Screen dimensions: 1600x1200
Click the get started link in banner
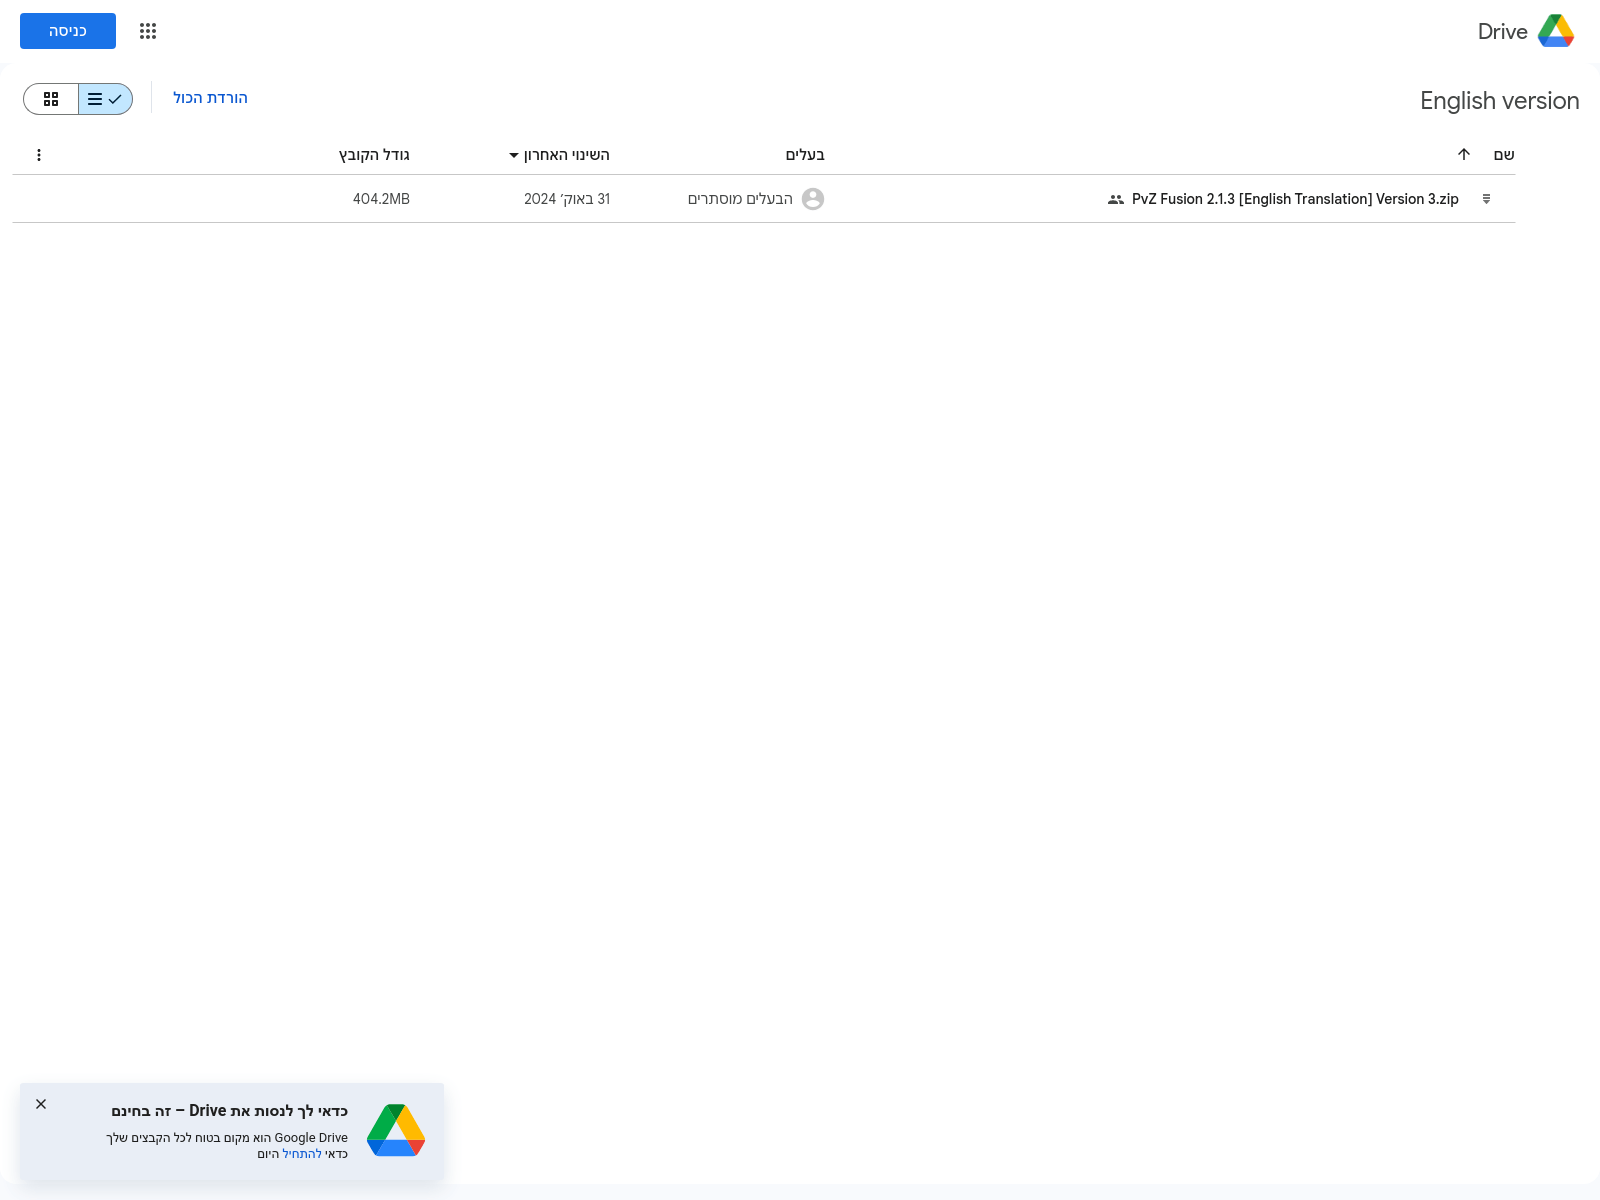pos(302,1154)
